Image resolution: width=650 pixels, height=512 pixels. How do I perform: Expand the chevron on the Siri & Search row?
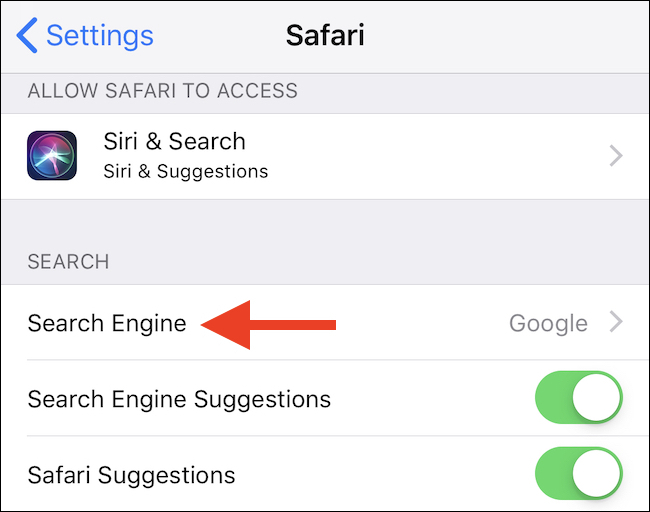pos(616,156)
